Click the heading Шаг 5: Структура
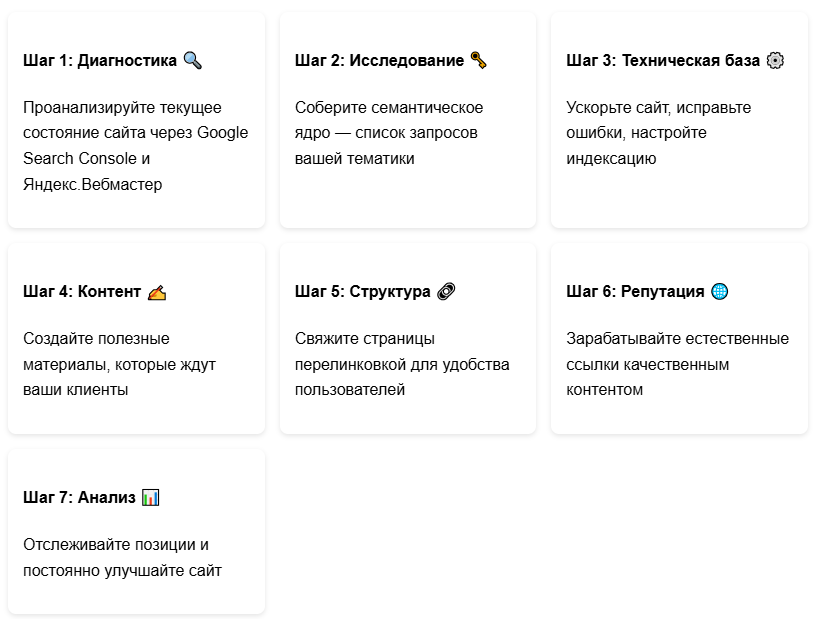 (x=362, y=291)
